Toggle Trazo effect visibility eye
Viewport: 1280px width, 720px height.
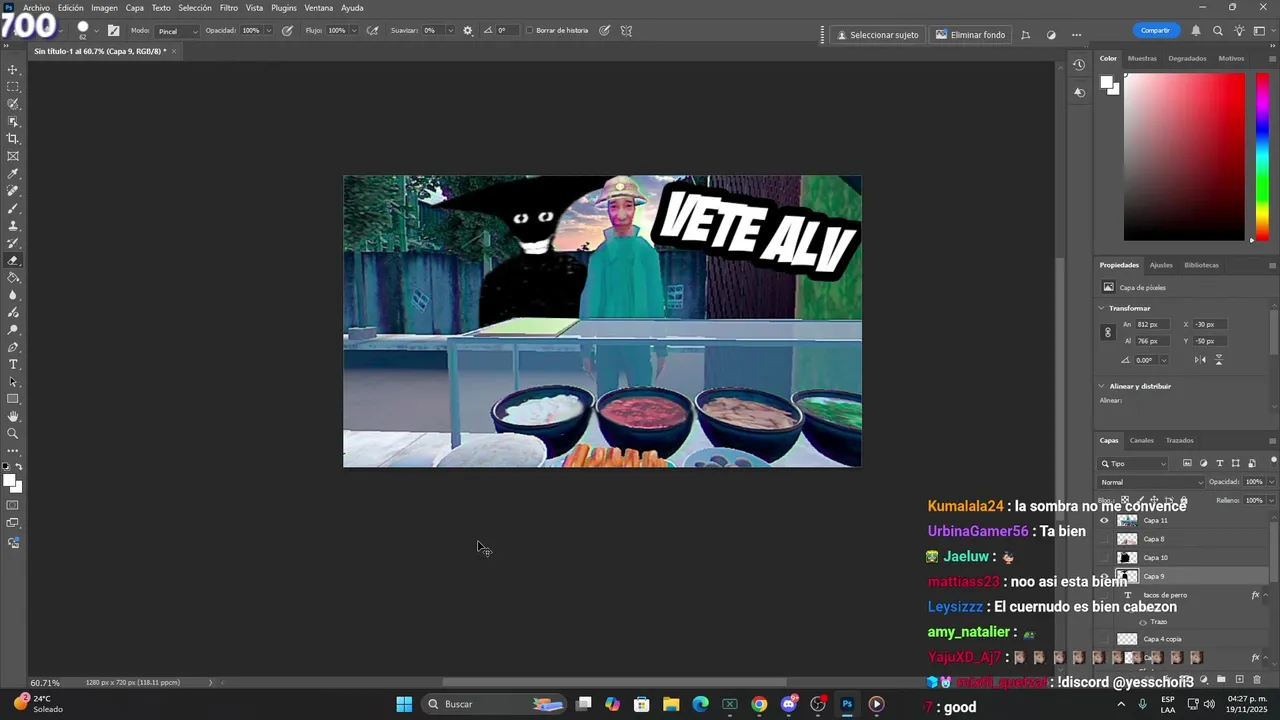pyautogui.click(x=1143, y=622)
